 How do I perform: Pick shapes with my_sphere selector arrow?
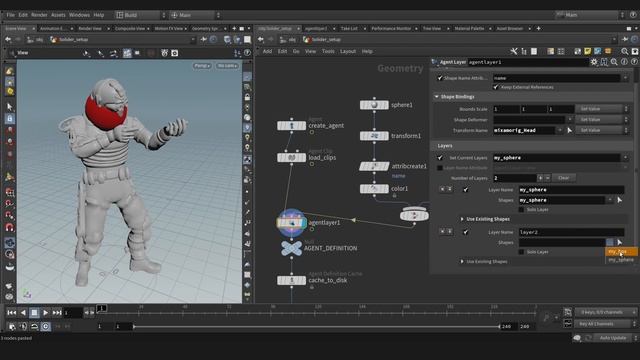(620, 200)
